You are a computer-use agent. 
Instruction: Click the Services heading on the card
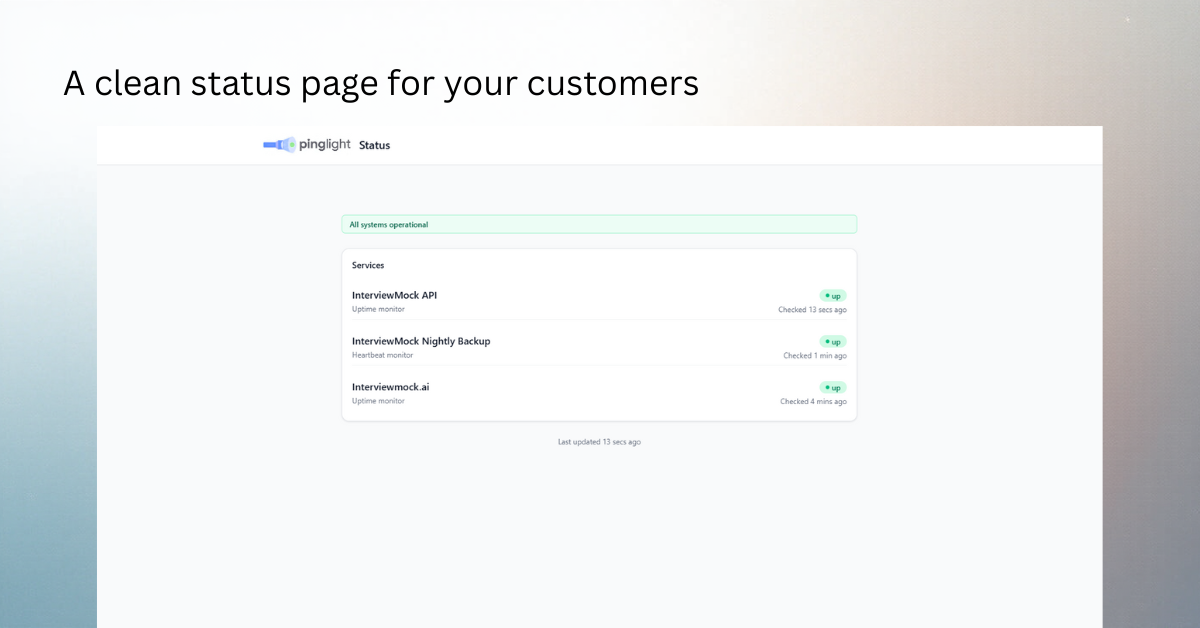pyautogui.click(x=368, y=265)
